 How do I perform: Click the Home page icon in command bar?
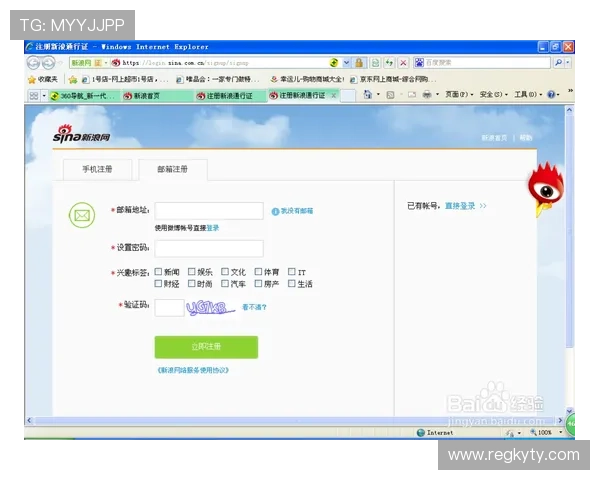point(367,95)
